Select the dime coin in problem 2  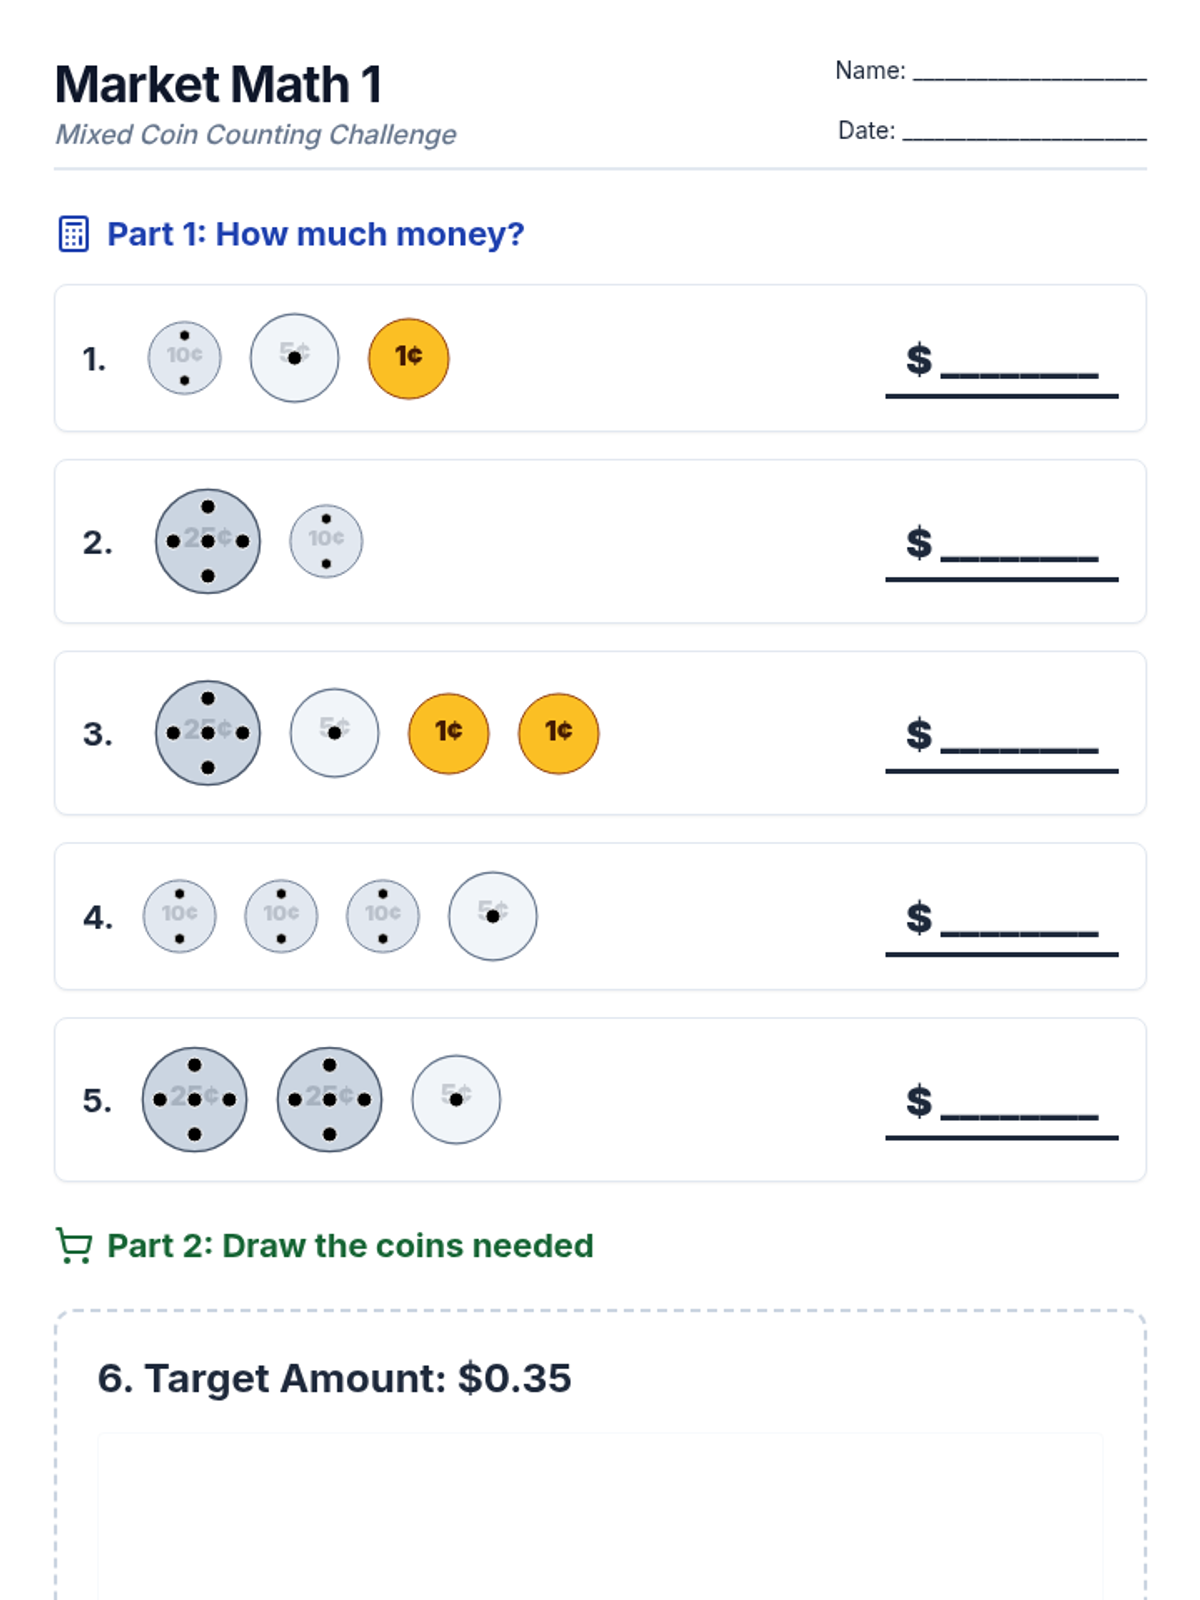pyautogui.click(x=326, y=541)
